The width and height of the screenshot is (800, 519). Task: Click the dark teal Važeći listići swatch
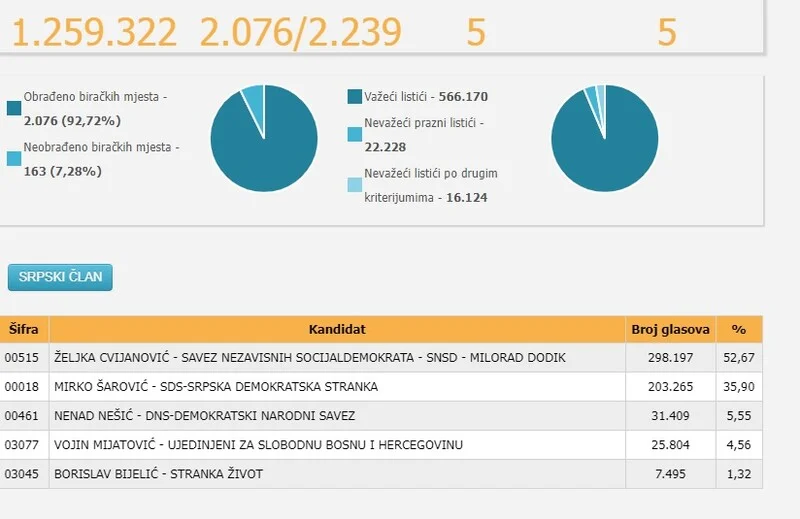coord(355,97)
